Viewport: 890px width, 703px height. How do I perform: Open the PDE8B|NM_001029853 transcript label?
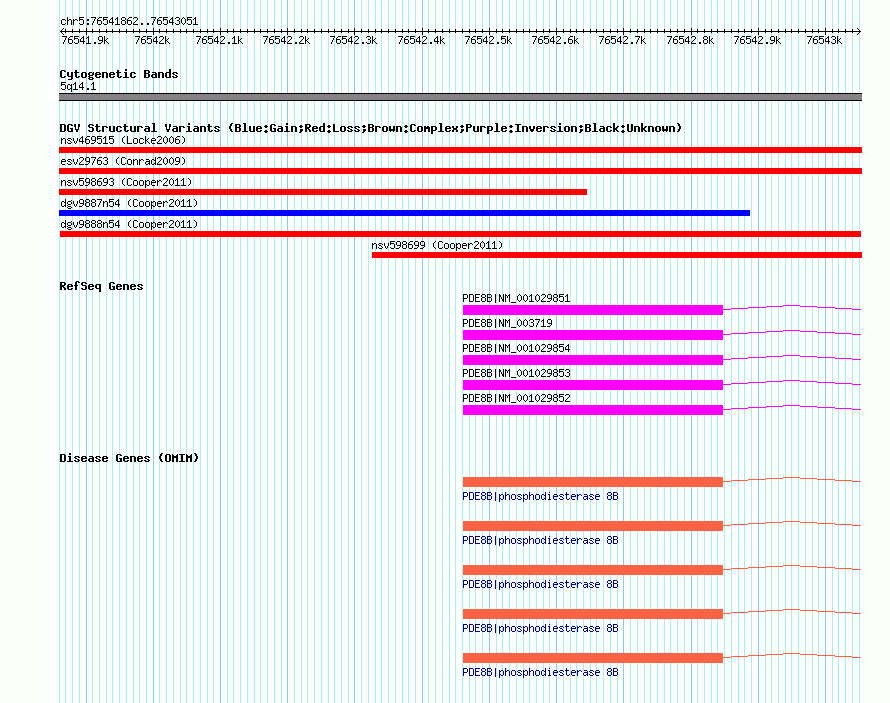pos(516,373)
